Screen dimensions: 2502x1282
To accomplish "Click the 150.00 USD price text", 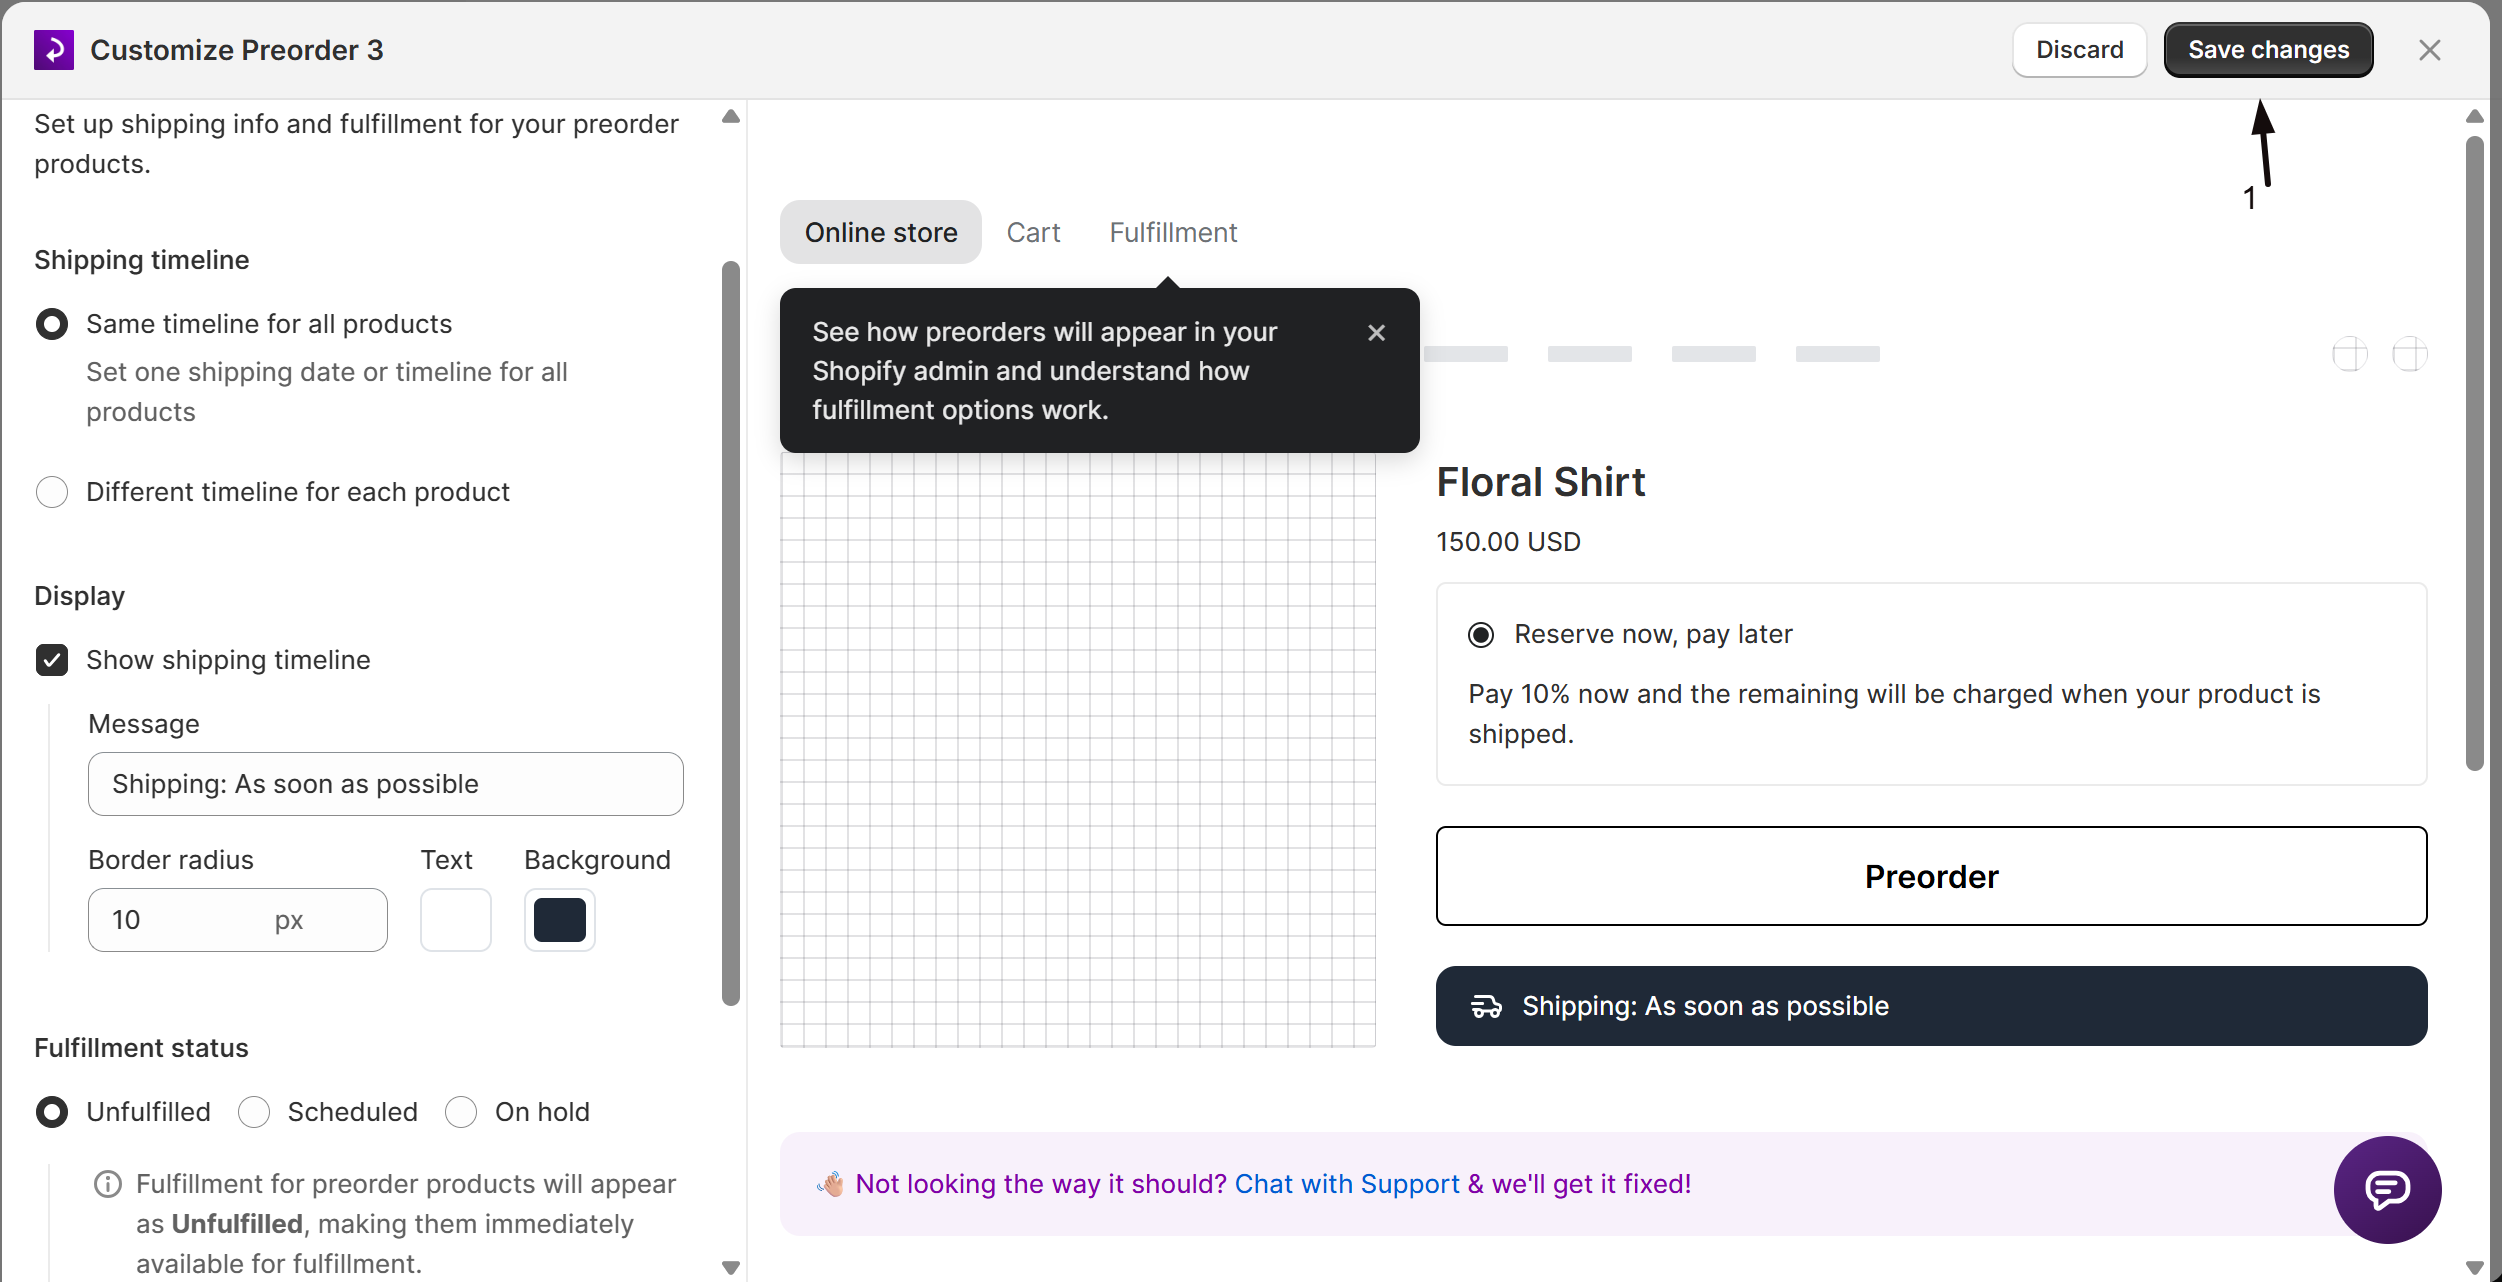I will (1509, 542).
